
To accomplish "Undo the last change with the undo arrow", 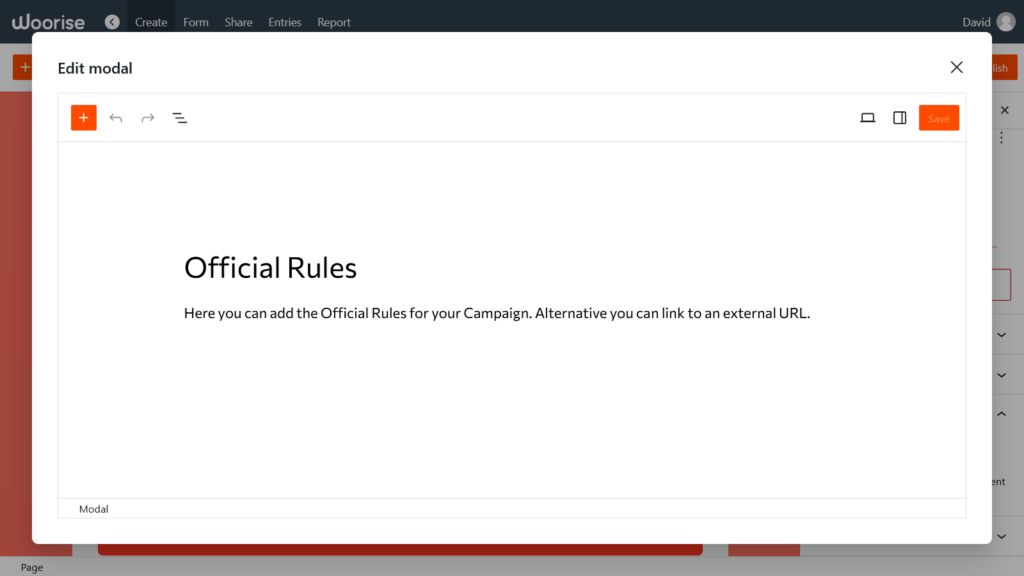I will (x=116, y=117).
